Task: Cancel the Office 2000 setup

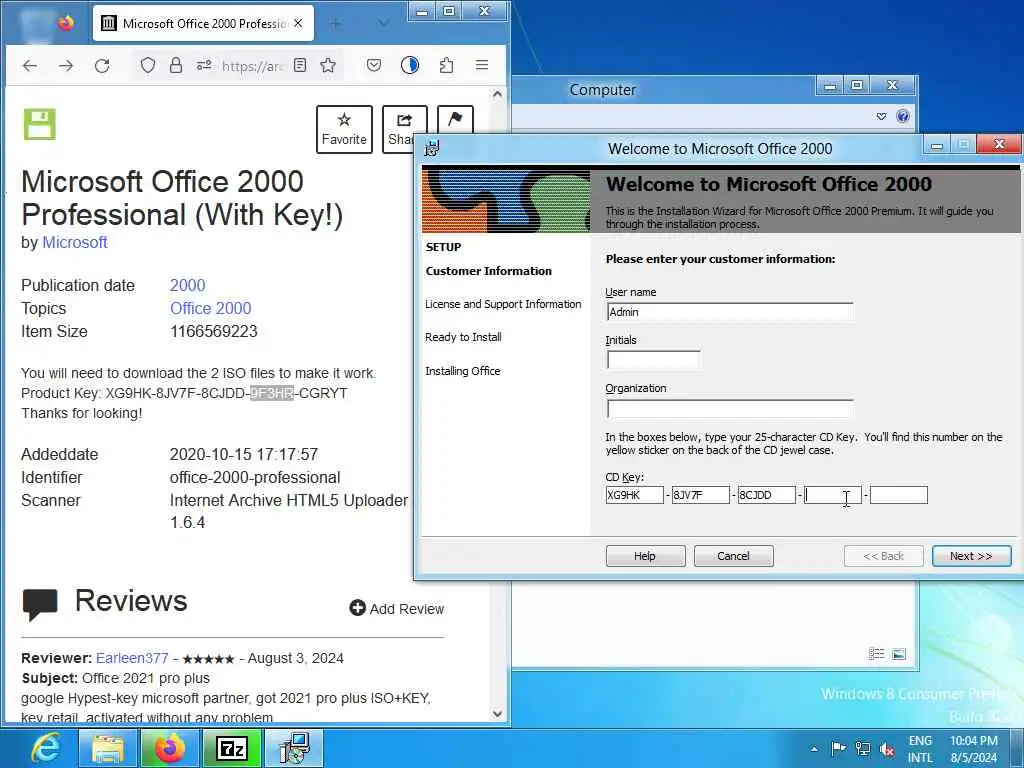Action: pyautogui.click(x=733, y=556)
